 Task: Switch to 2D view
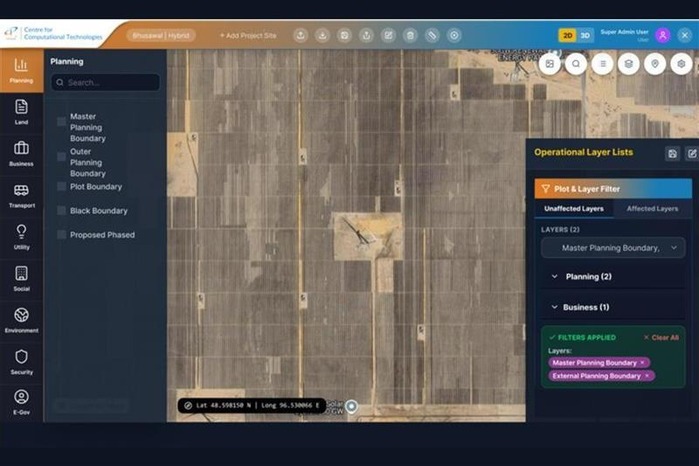point(567,35)
